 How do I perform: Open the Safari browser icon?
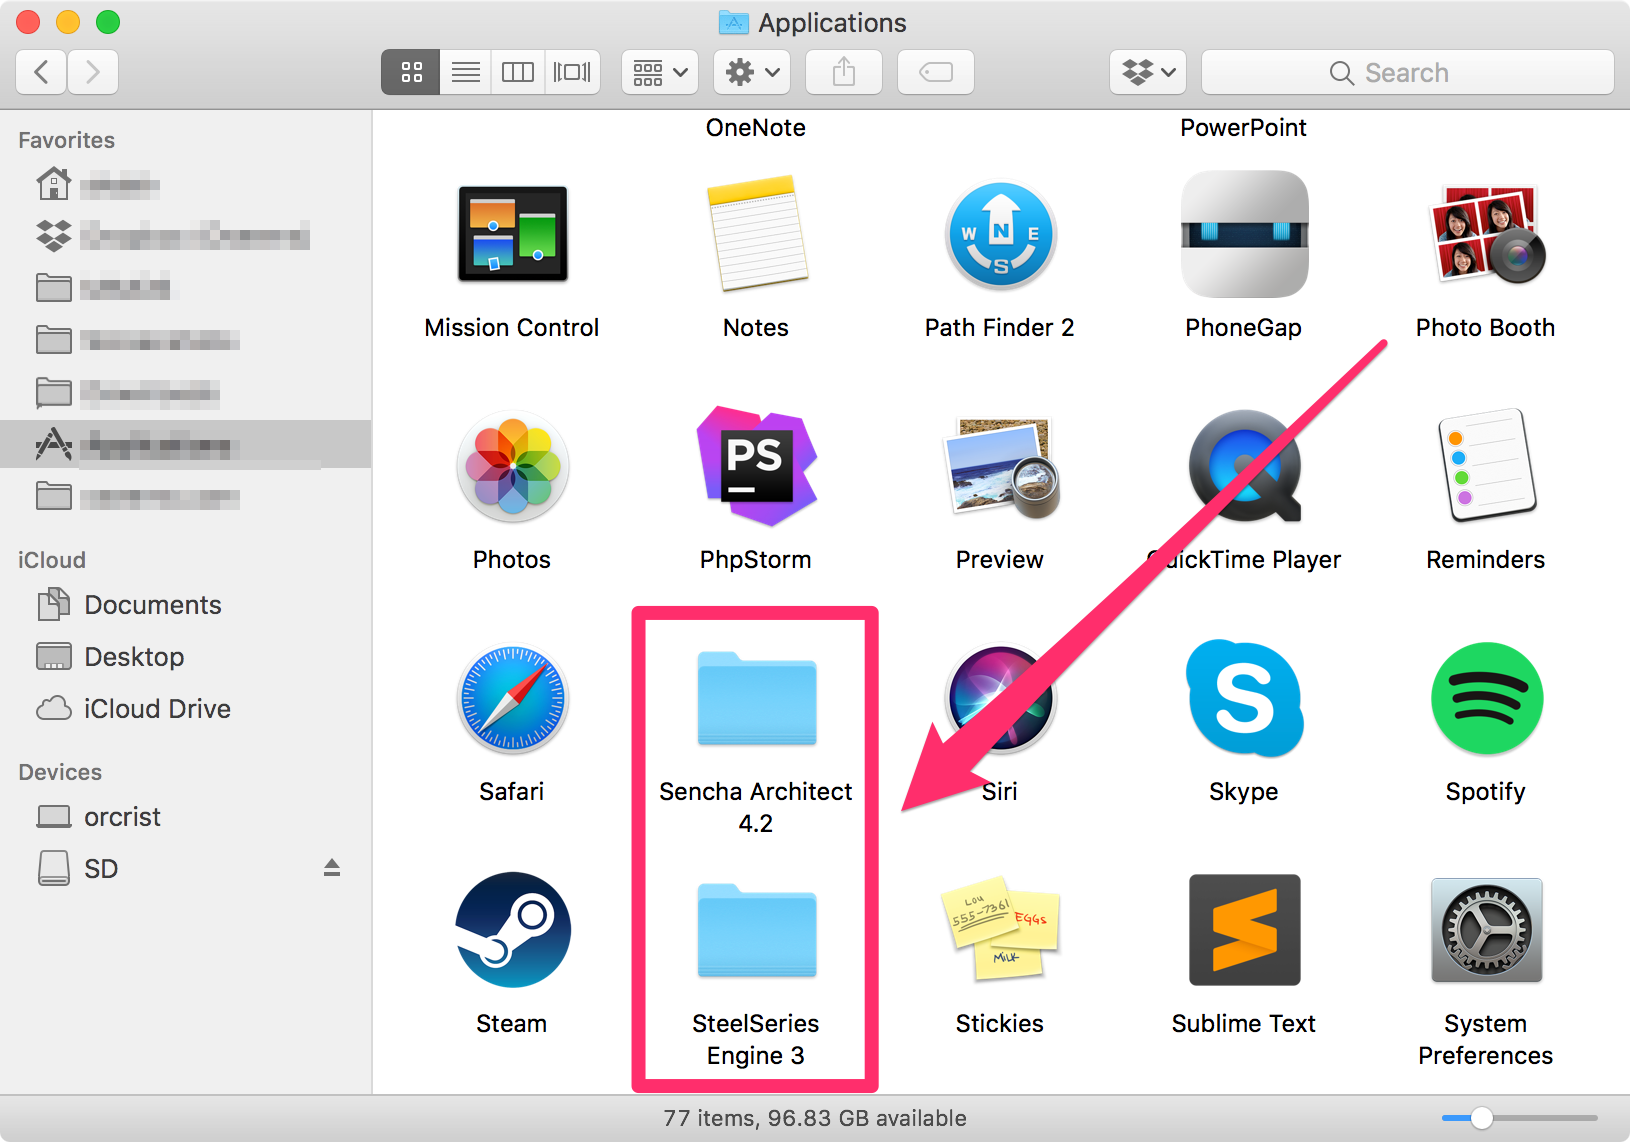point(511,700)
